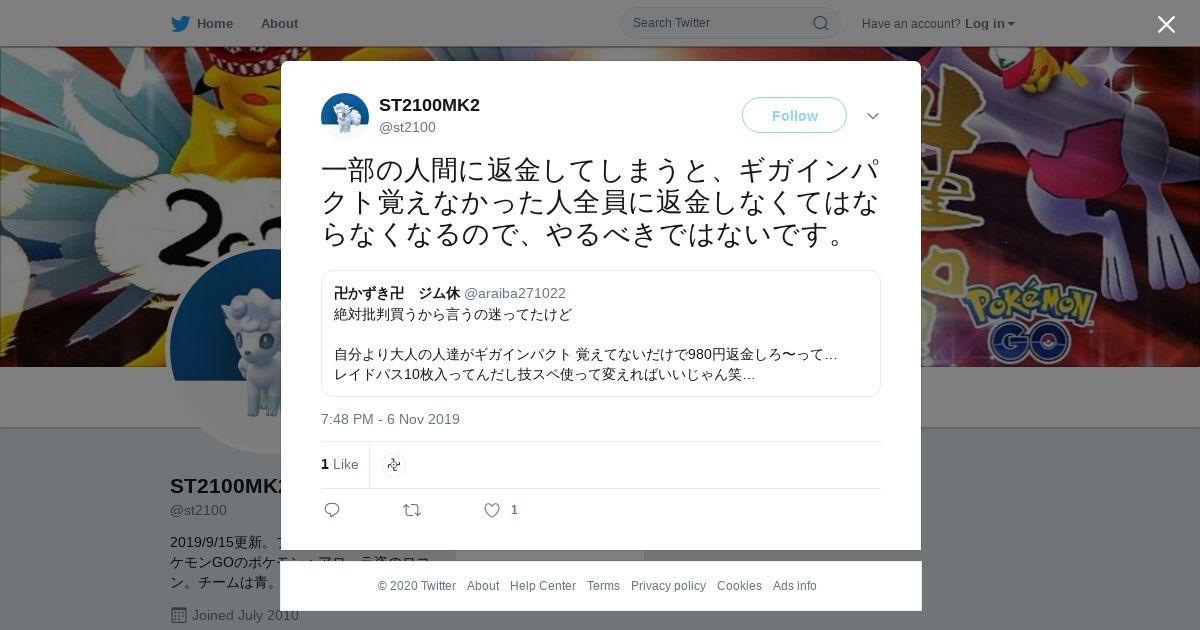This screenshot has height=630, width=1200.
Task: Open quoted tweet by @araiba271022
Action: [x=601, y=334]
